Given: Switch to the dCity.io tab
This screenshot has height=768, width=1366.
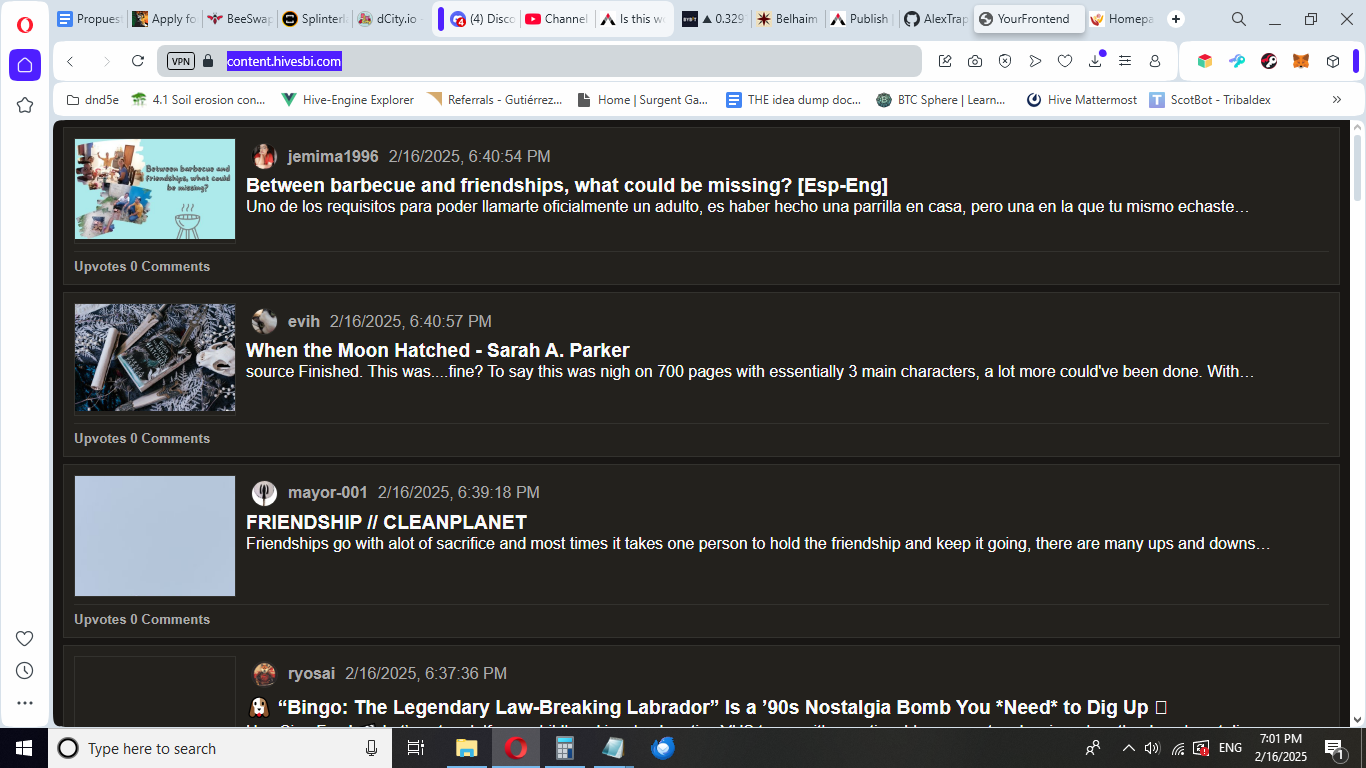Looking at the screenshot, I should click(x=389, y=19).
